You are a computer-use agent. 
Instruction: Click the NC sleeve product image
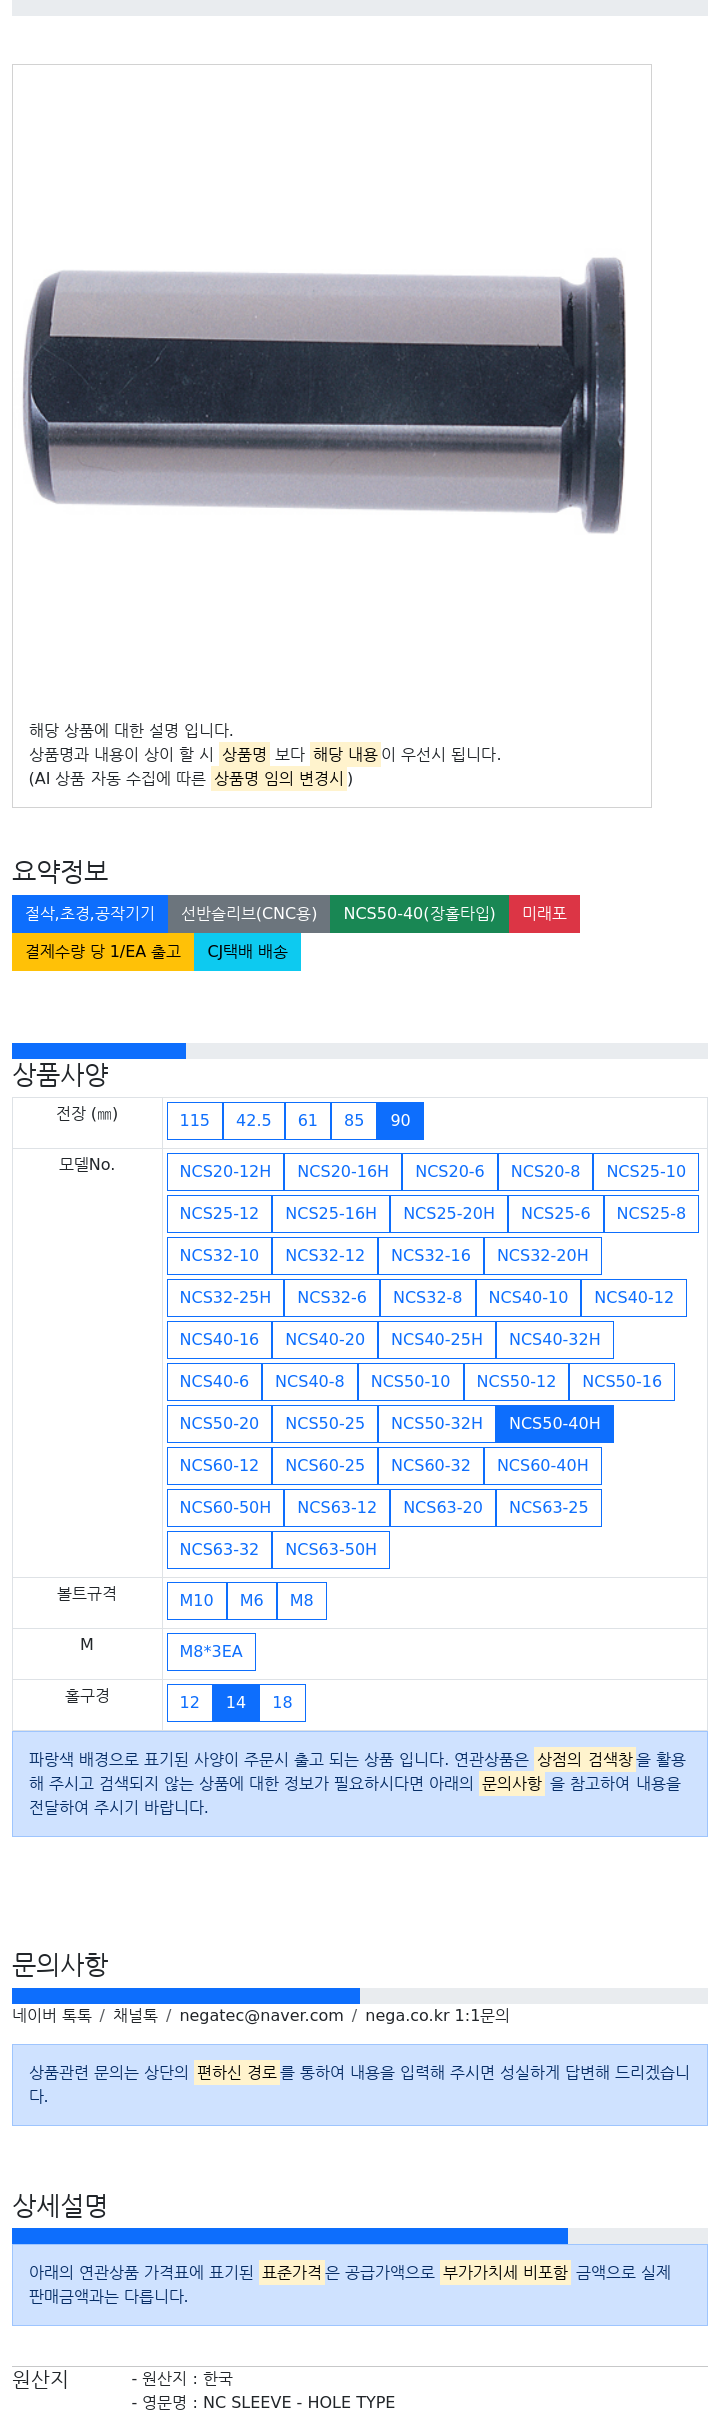click(325, 396)
